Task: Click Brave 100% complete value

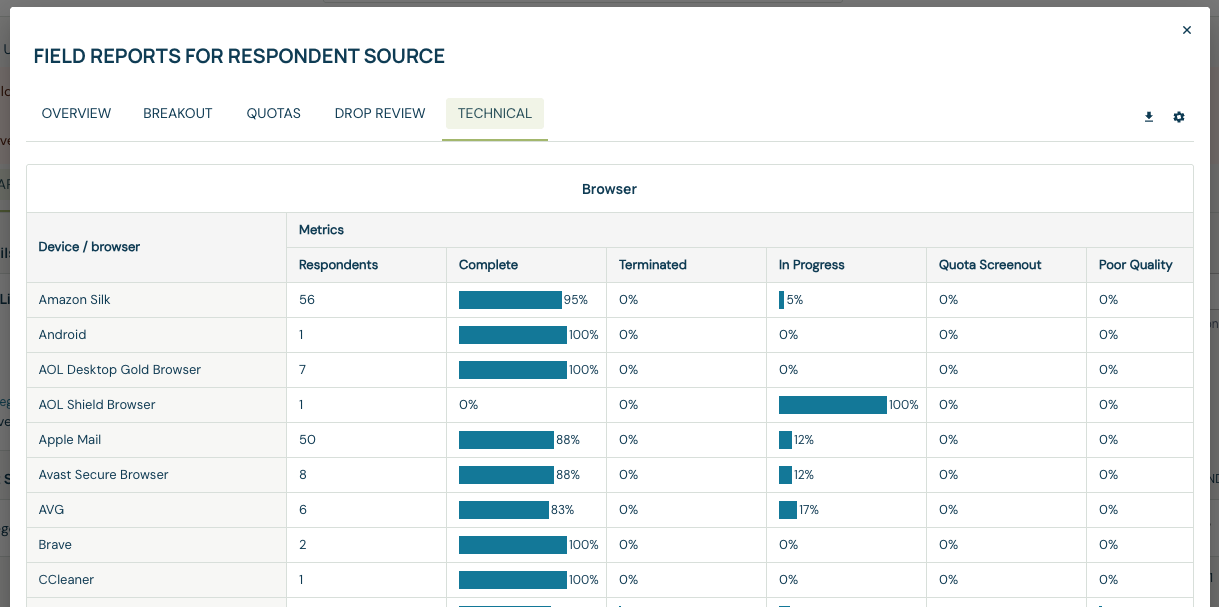Action: click(584, 545)
